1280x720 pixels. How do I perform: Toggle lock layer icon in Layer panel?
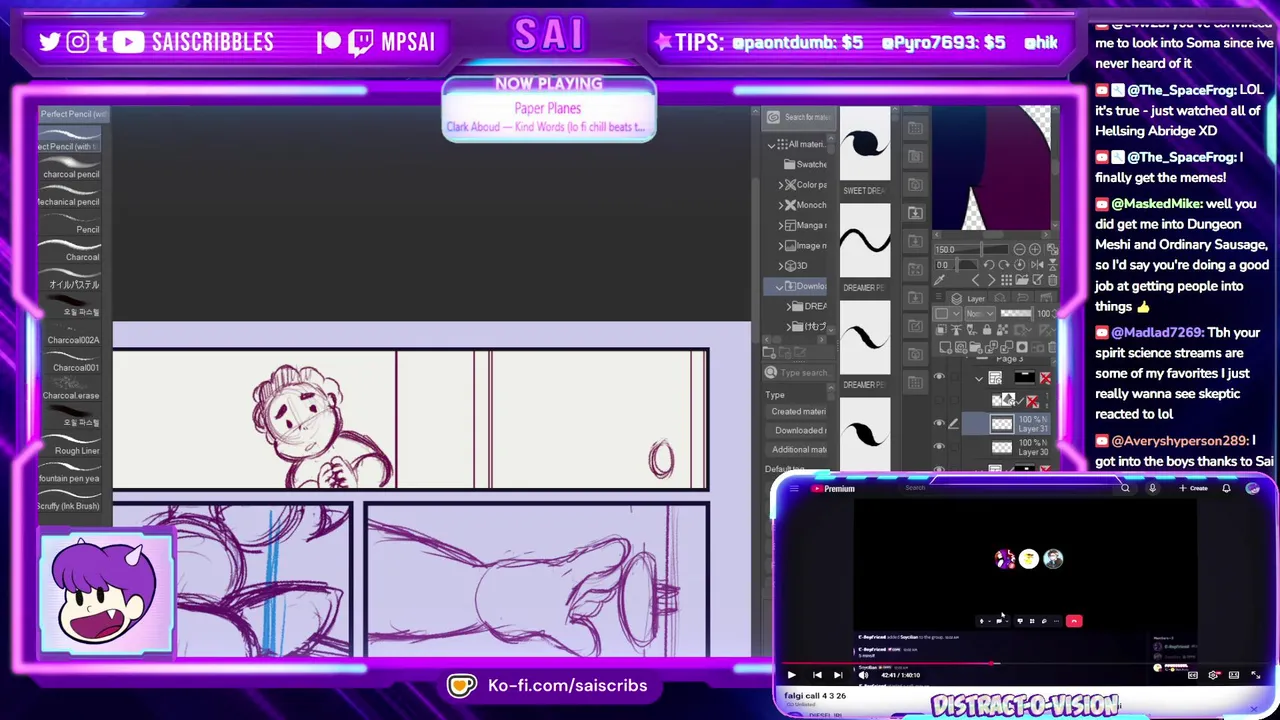986,330
